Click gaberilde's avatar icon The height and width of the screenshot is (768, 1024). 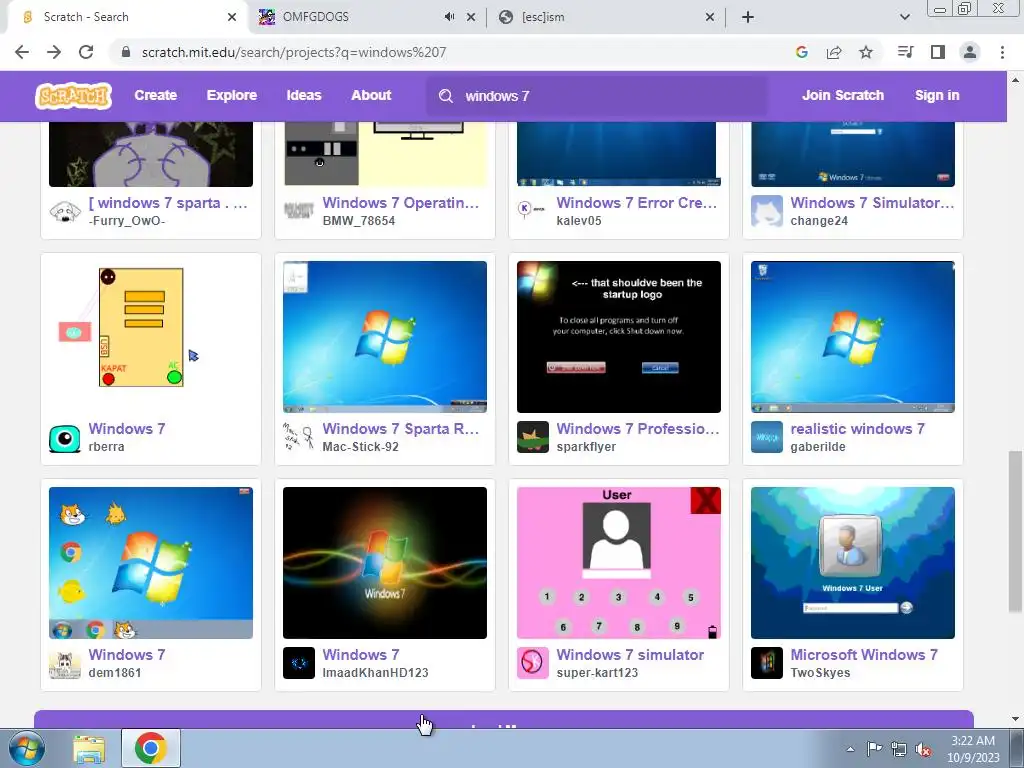click(x=766, y=438)
